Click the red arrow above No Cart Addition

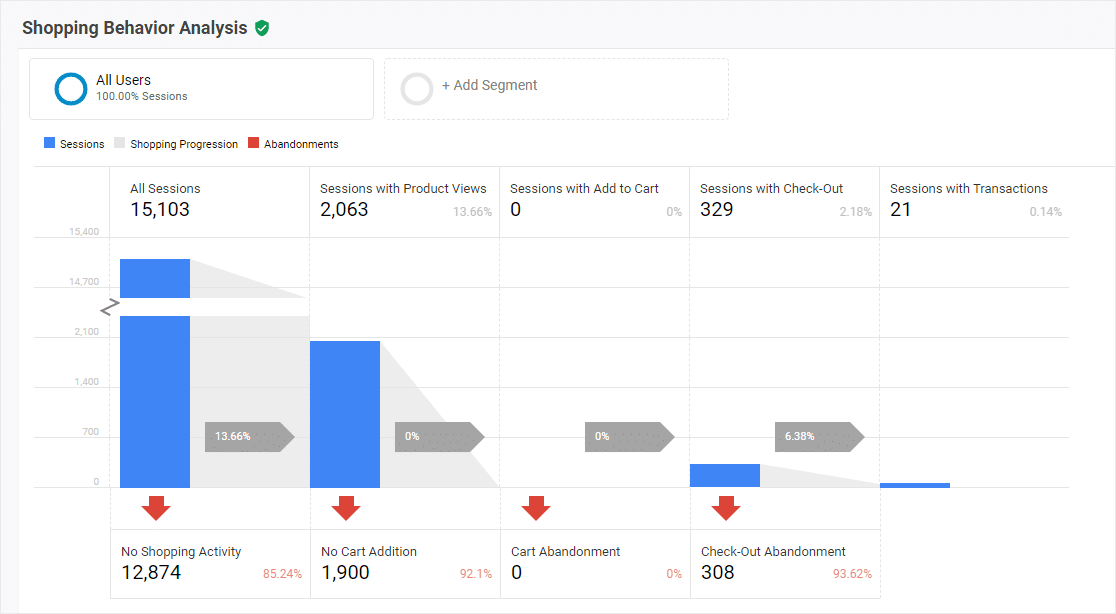click(346, 508)
